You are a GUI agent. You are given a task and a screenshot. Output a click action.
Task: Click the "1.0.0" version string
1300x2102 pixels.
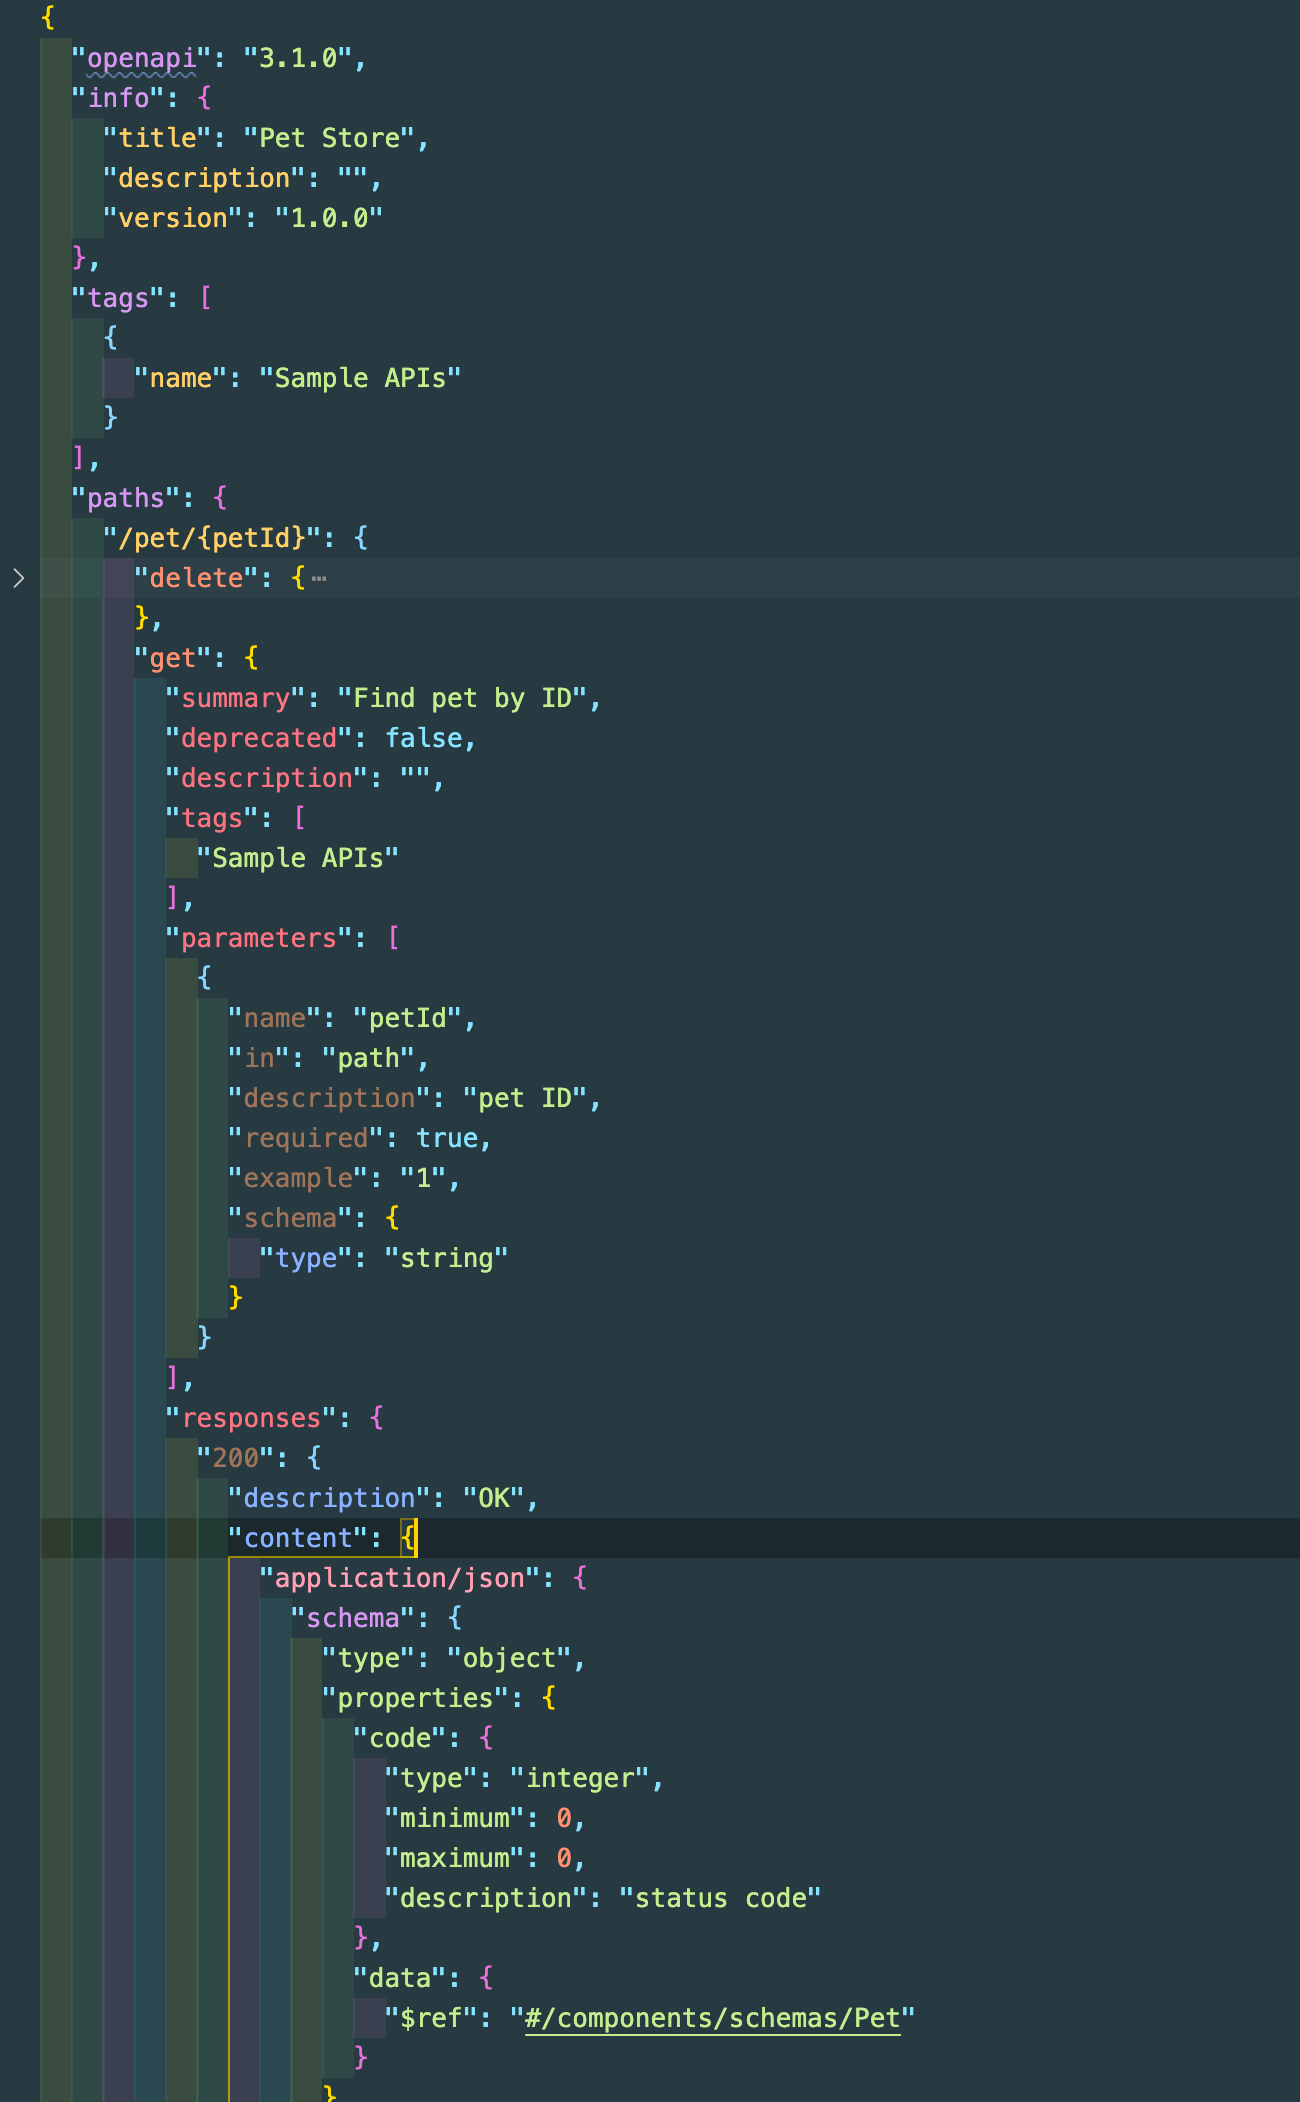(x=329, y=218)
